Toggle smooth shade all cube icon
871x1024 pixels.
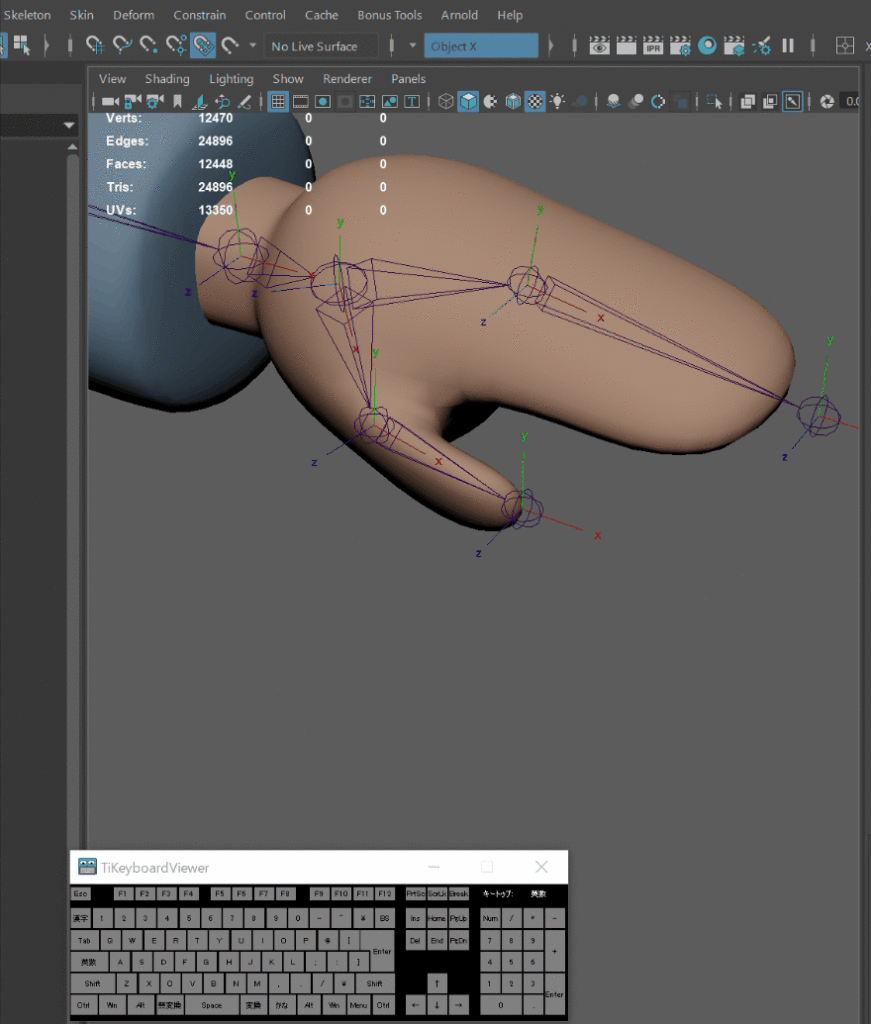point(468,101)
